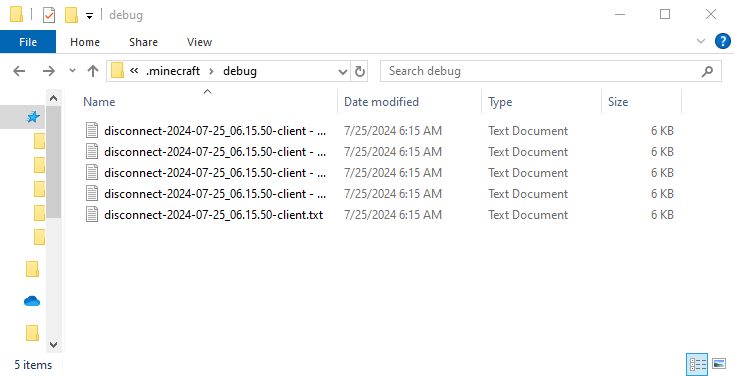
Task: Click the 5 items status text
Action: coord(33,365)
